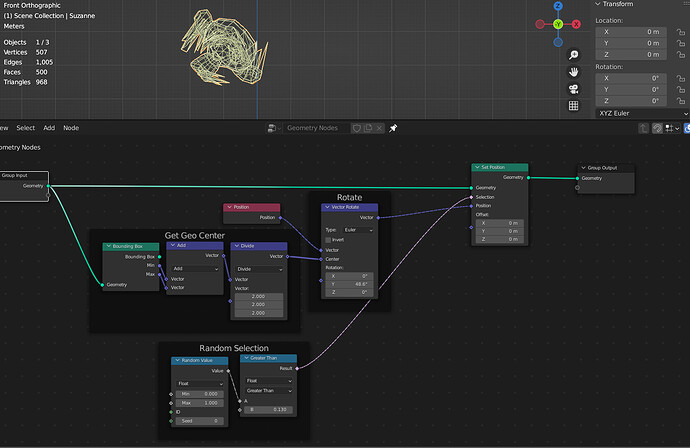The height and width of the screenshot is (448, 690).
Task: Click the negative Z gizmo ball
Action: coord(558,42)
